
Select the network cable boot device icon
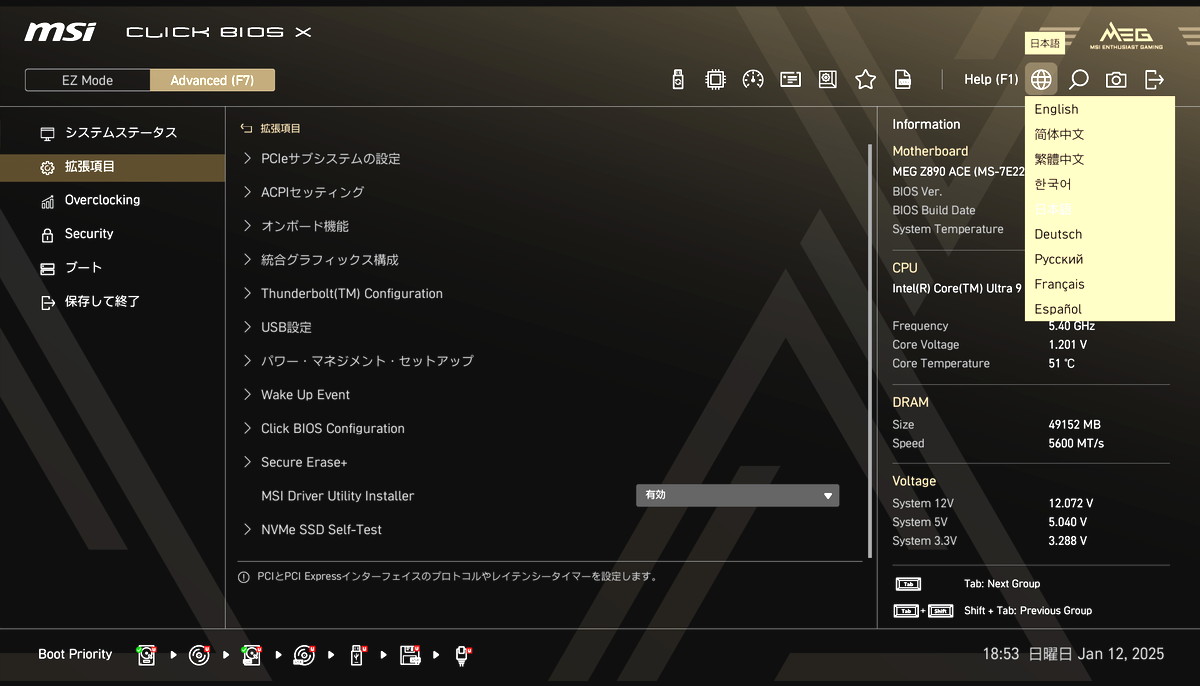click(x=462, y=655)
